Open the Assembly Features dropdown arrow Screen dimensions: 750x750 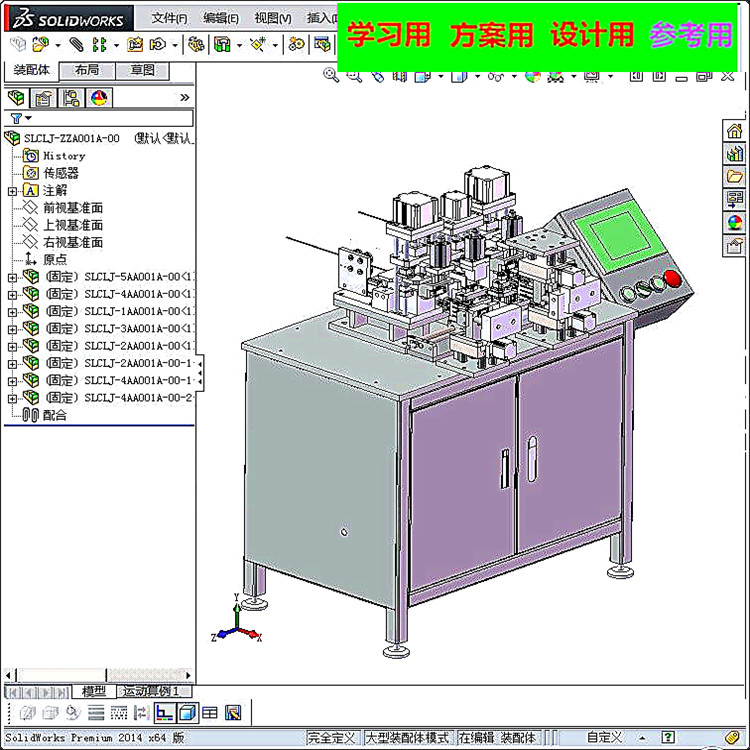point(239,46)
